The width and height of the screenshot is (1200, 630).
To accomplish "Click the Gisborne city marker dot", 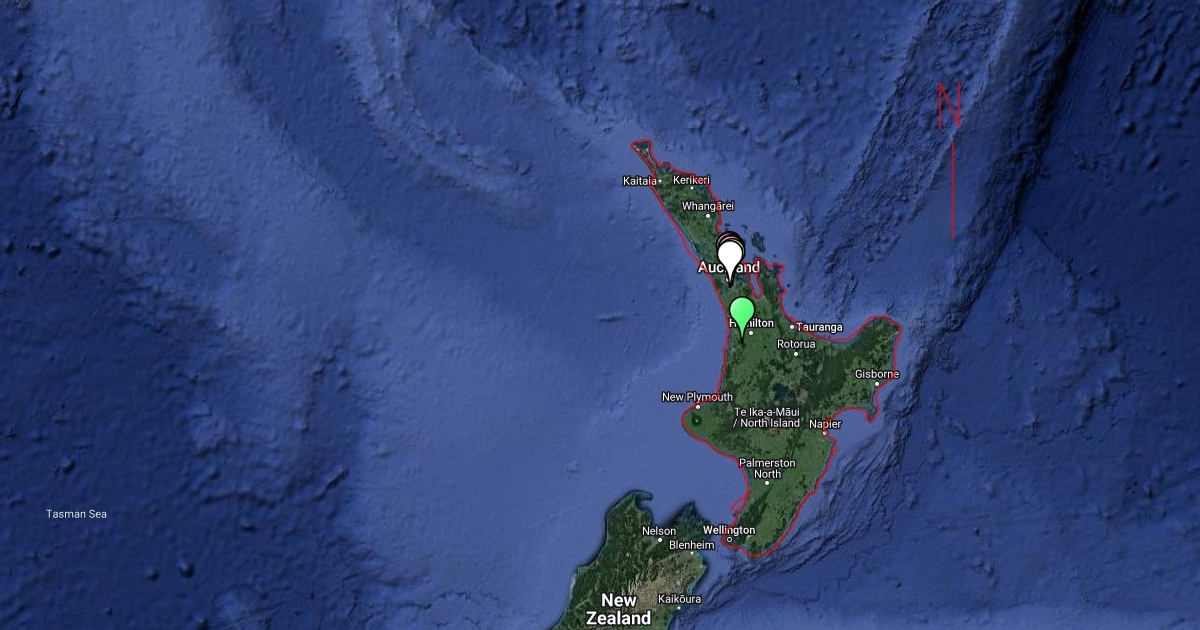I will [x=877, y=384].
